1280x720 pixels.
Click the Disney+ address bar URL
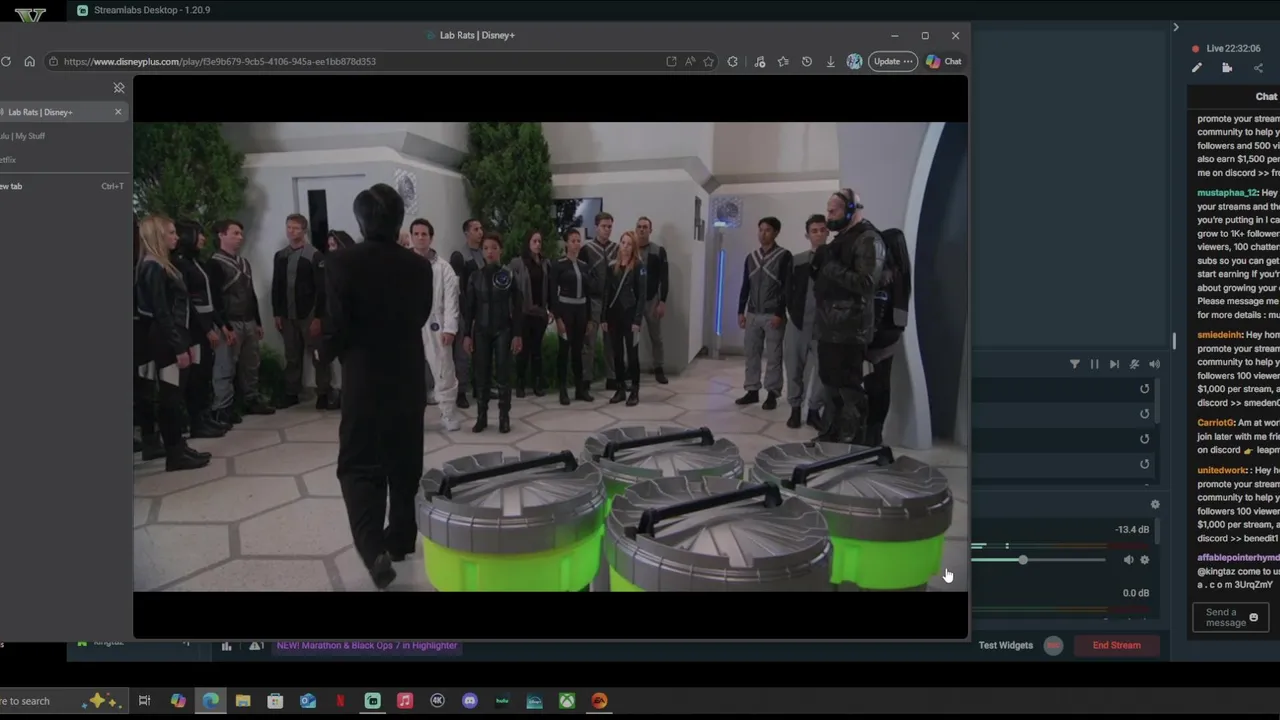click(x=220, y=61)
